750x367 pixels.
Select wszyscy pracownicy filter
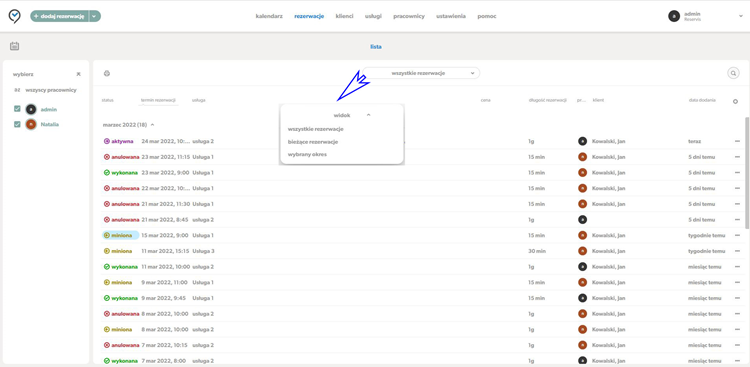pyautogui.click(x=51, y=90)
